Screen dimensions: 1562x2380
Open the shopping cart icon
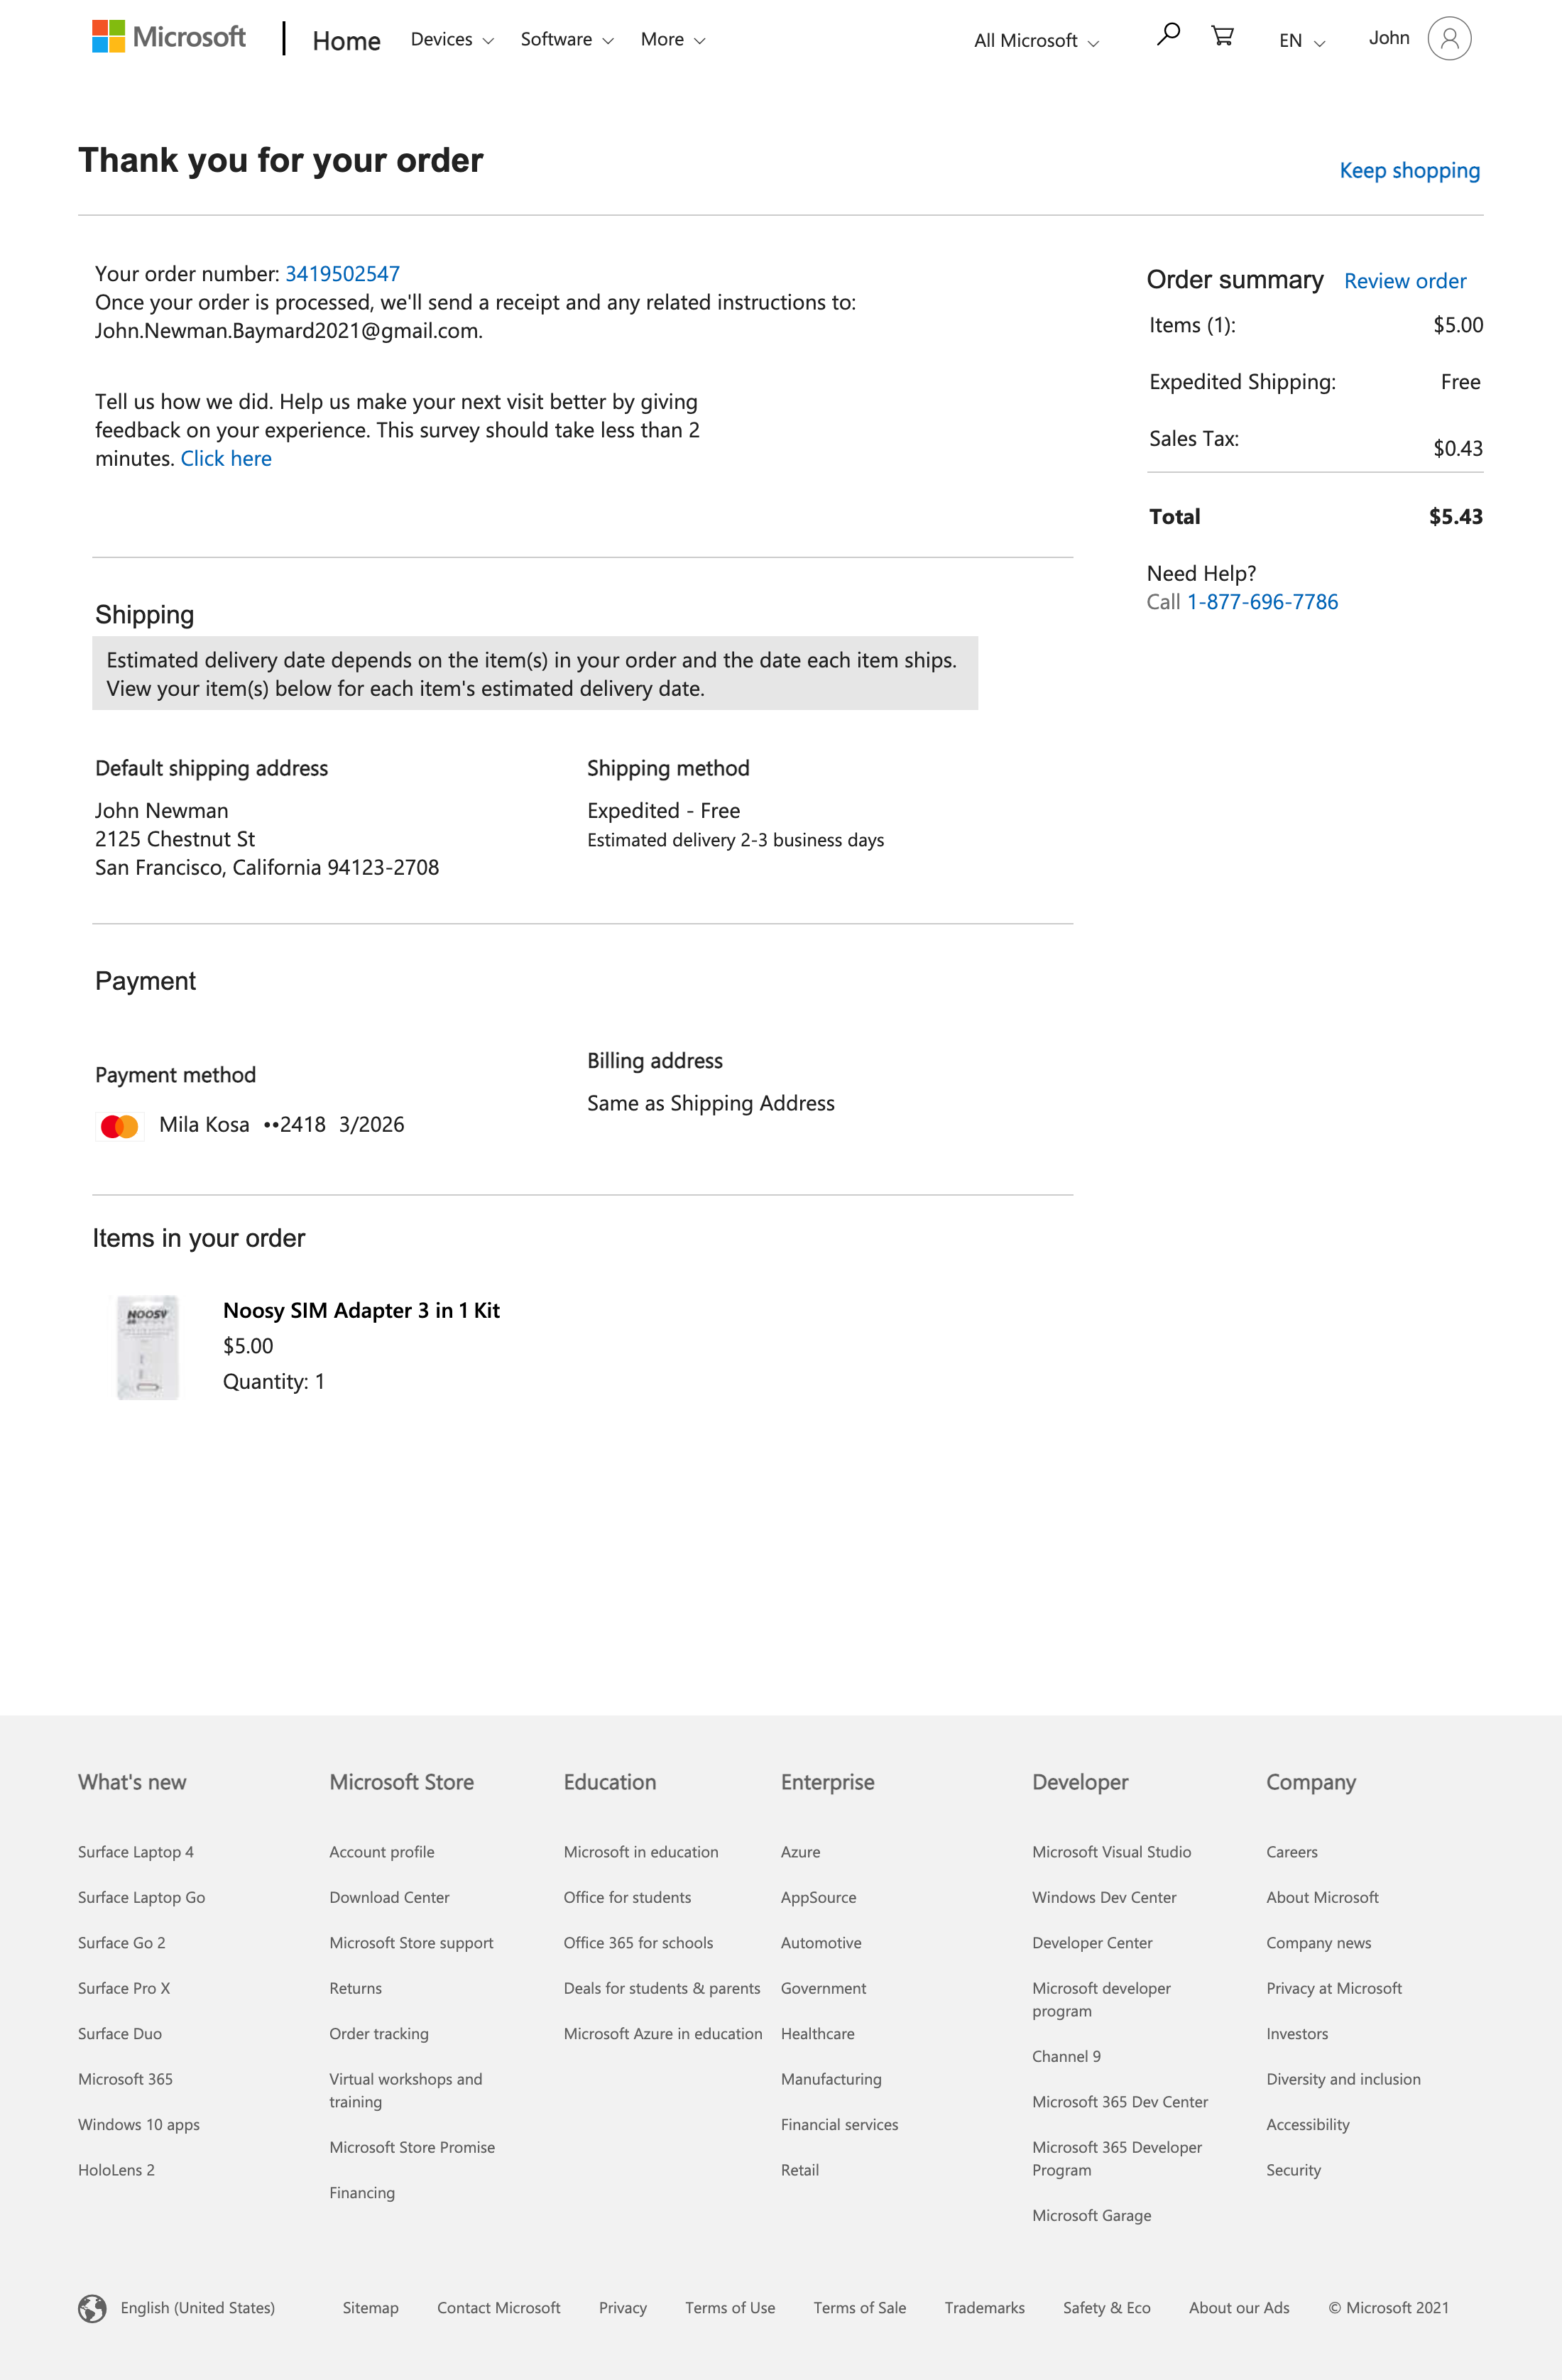(1222, 34)
